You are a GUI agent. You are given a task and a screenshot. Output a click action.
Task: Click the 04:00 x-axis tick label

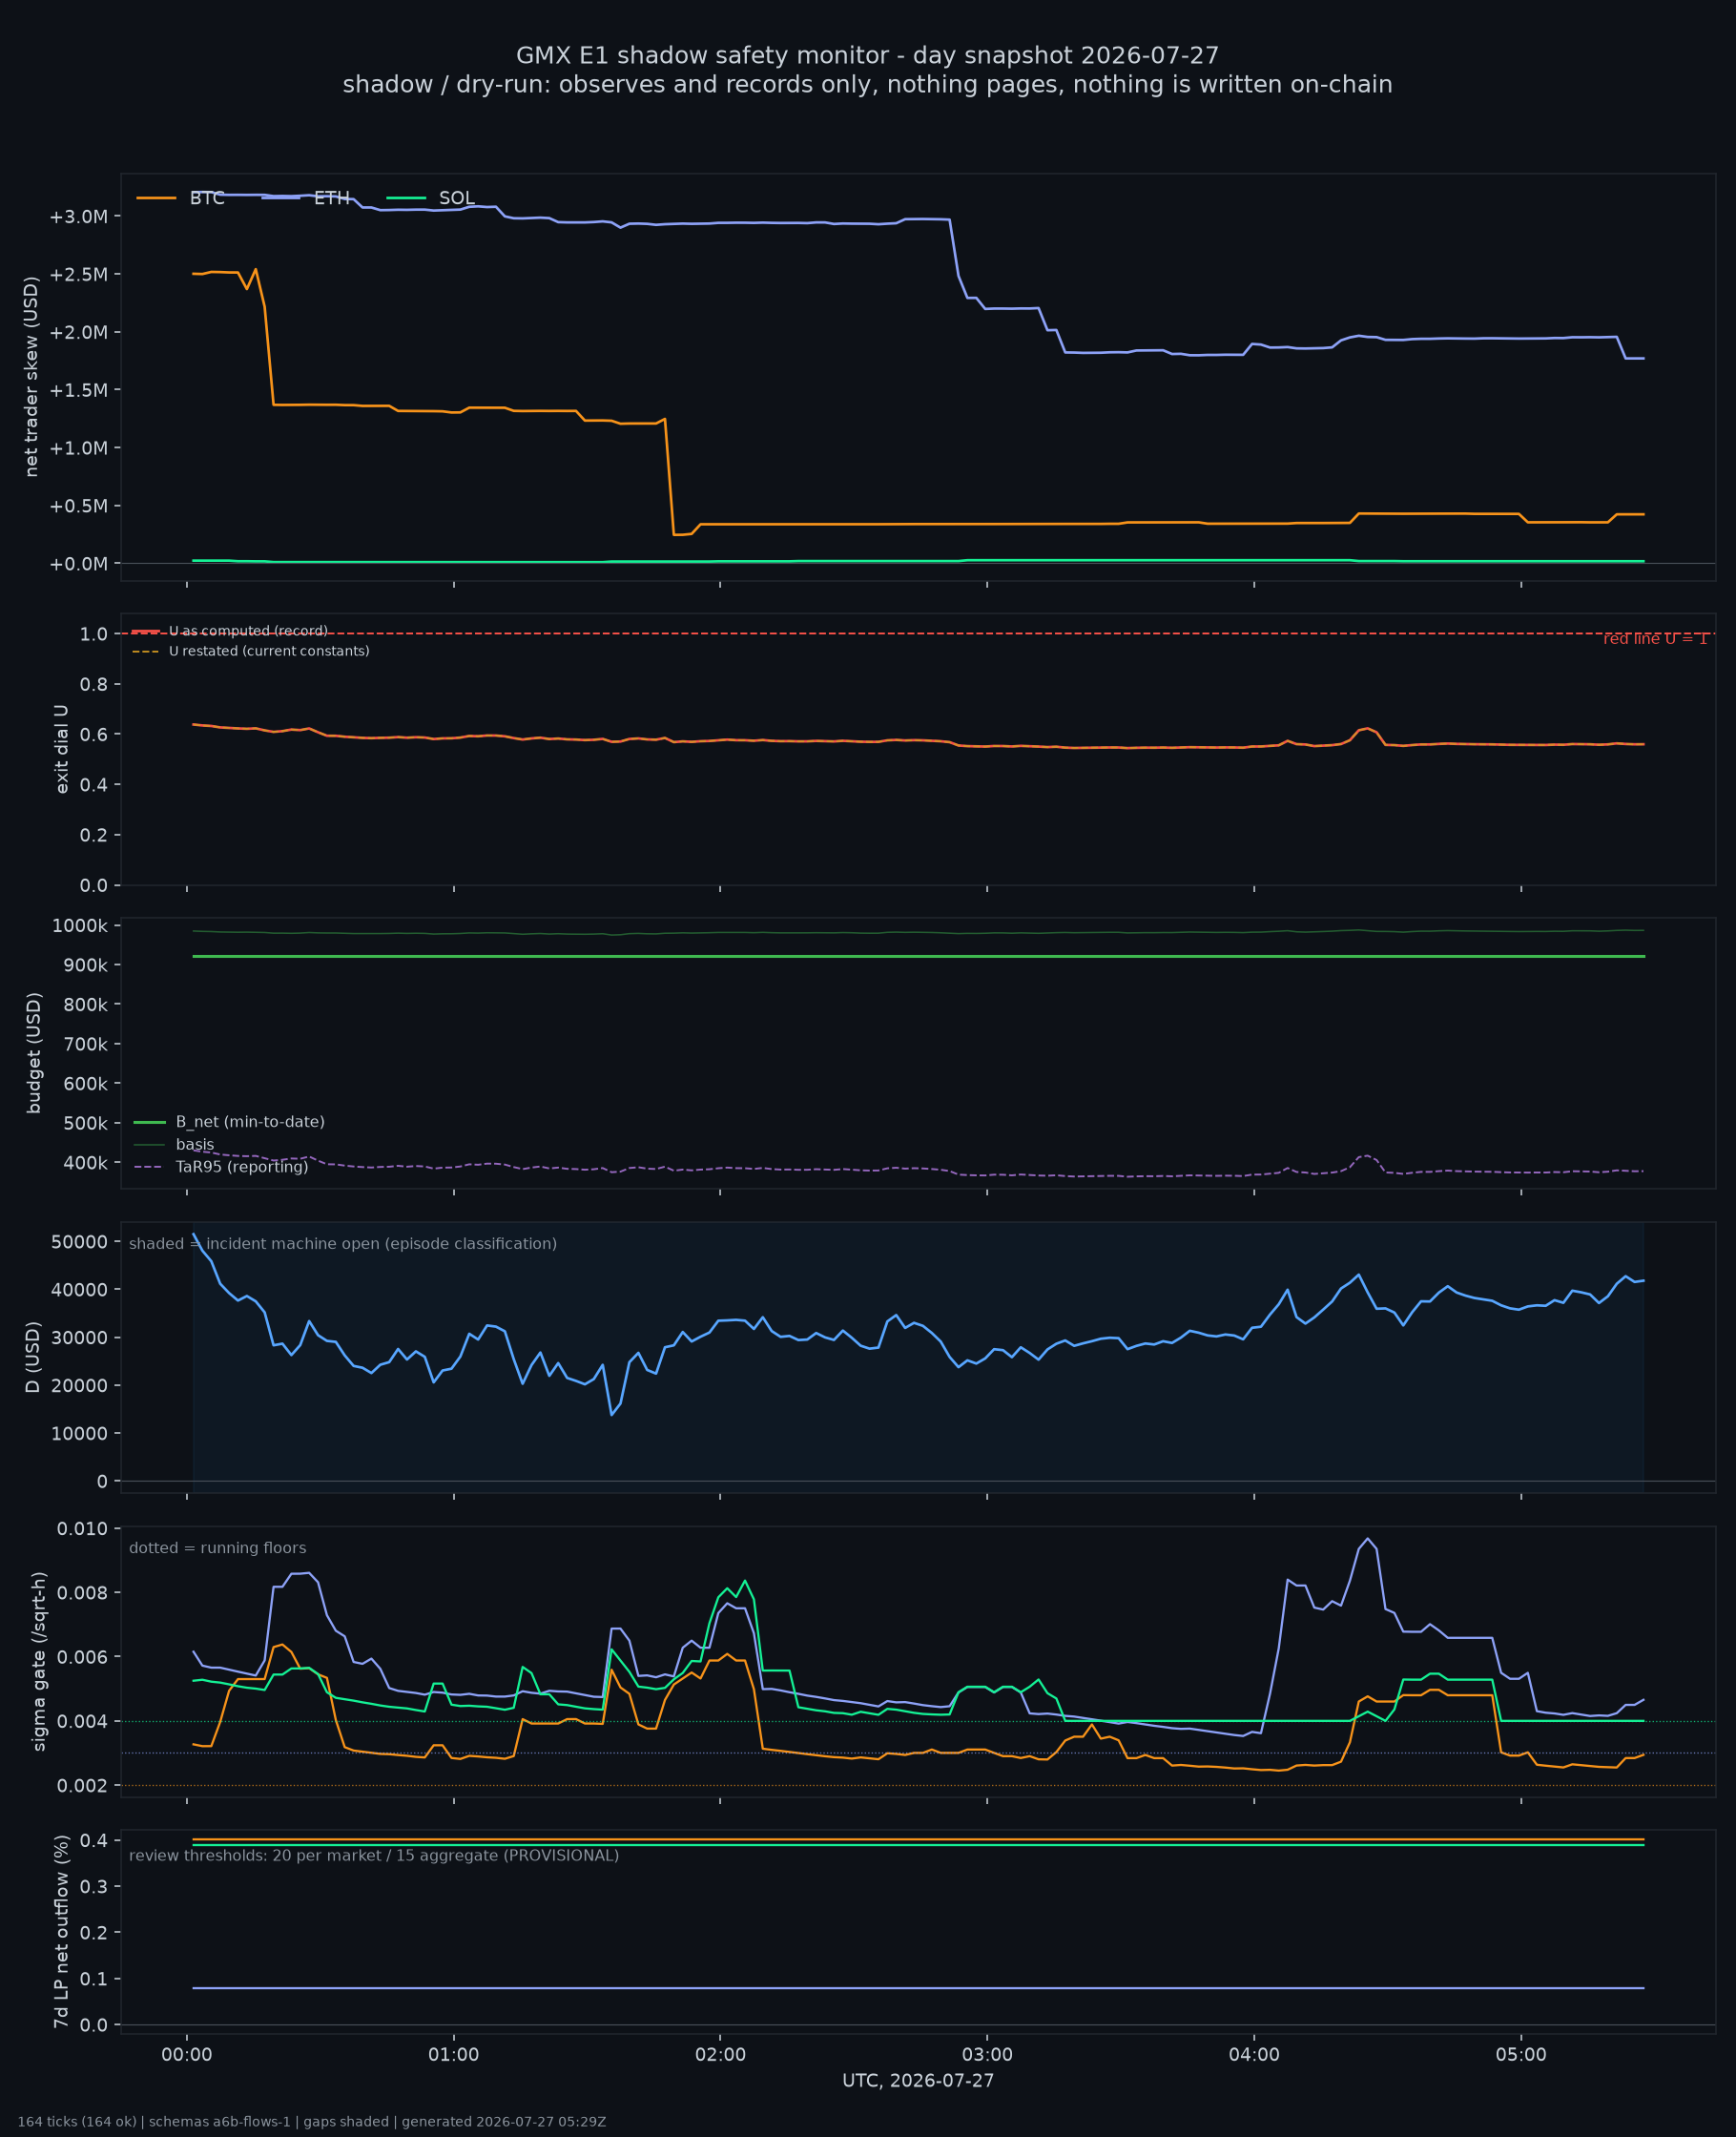click(x=1255, y=2055)
